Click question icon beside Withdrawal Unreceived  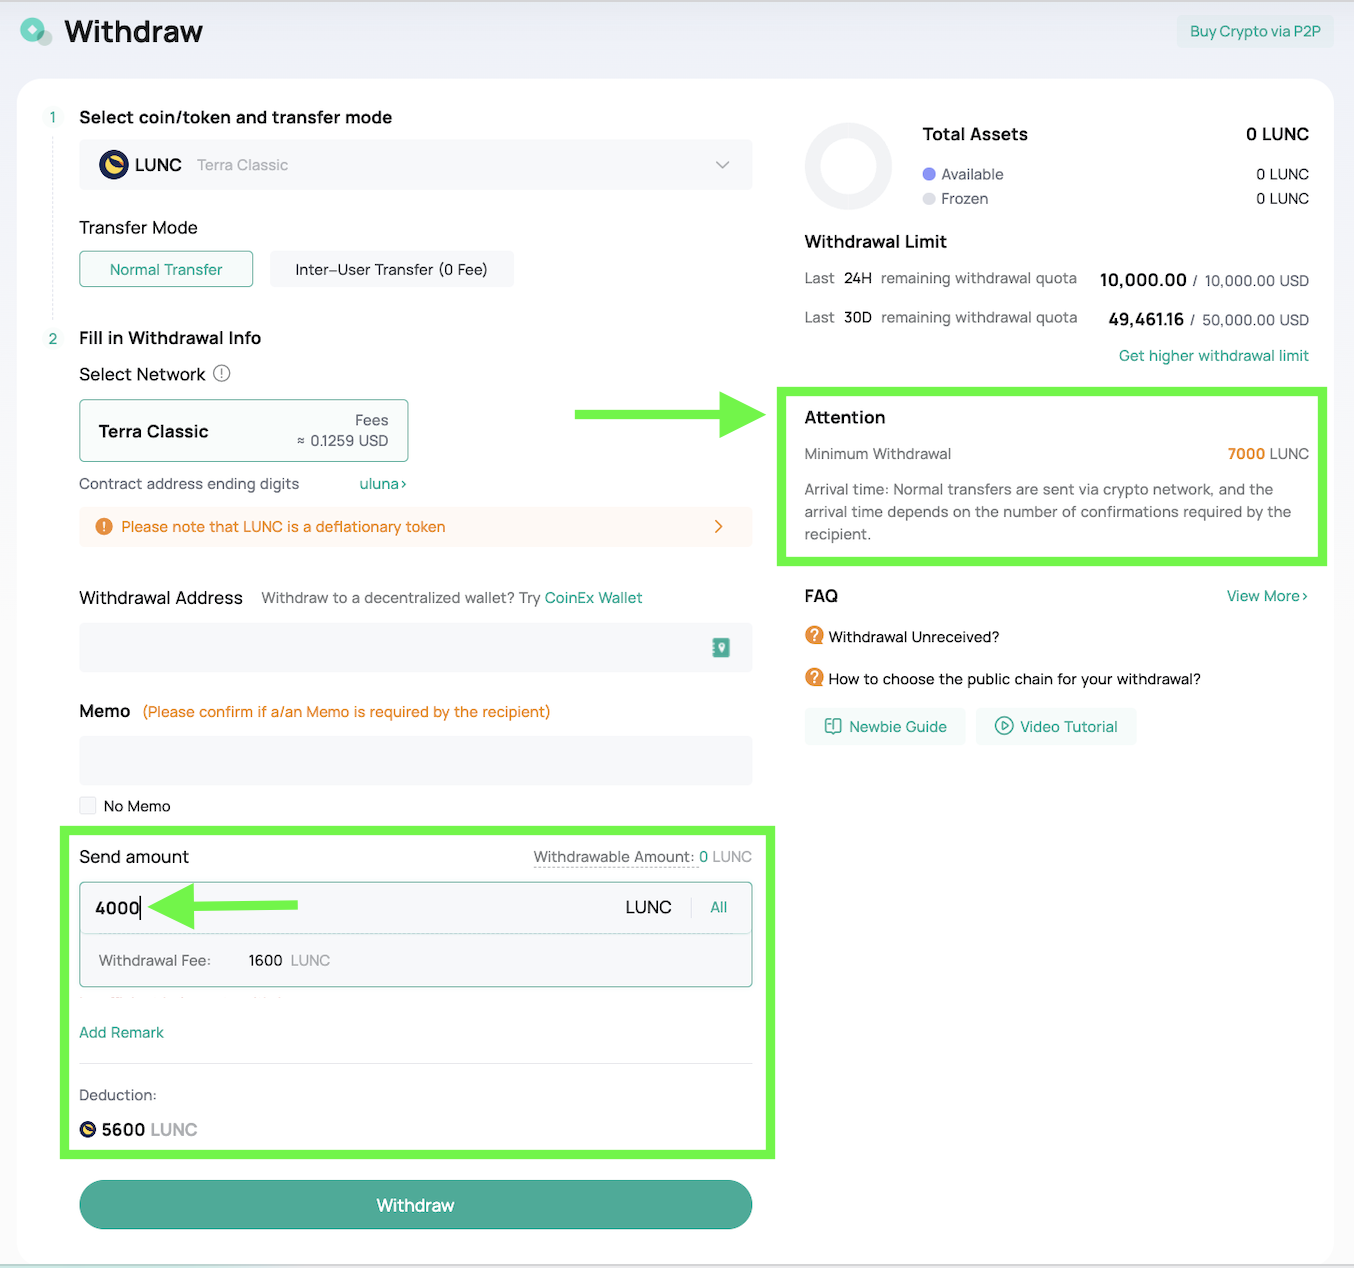point(814,636)
